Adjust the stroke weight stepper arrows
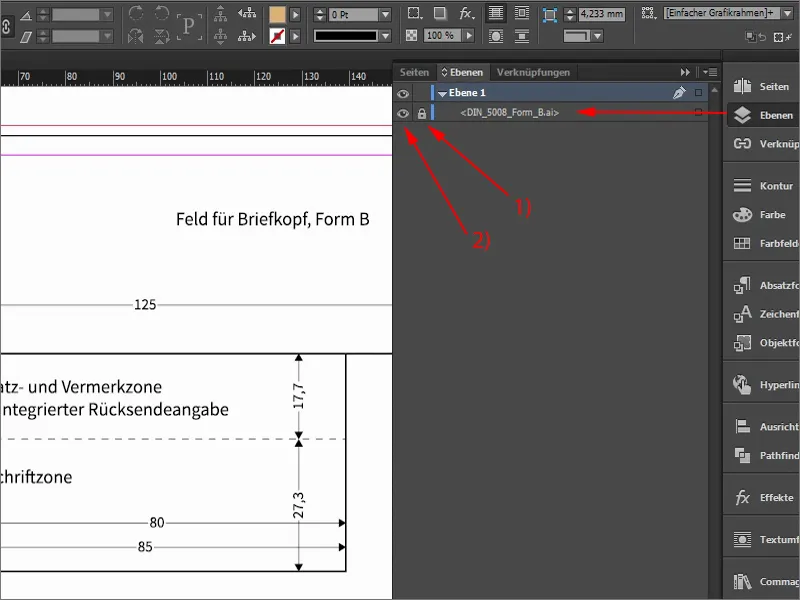The height and width of the screenshot is (600, 800). click(x=320, y=15)
